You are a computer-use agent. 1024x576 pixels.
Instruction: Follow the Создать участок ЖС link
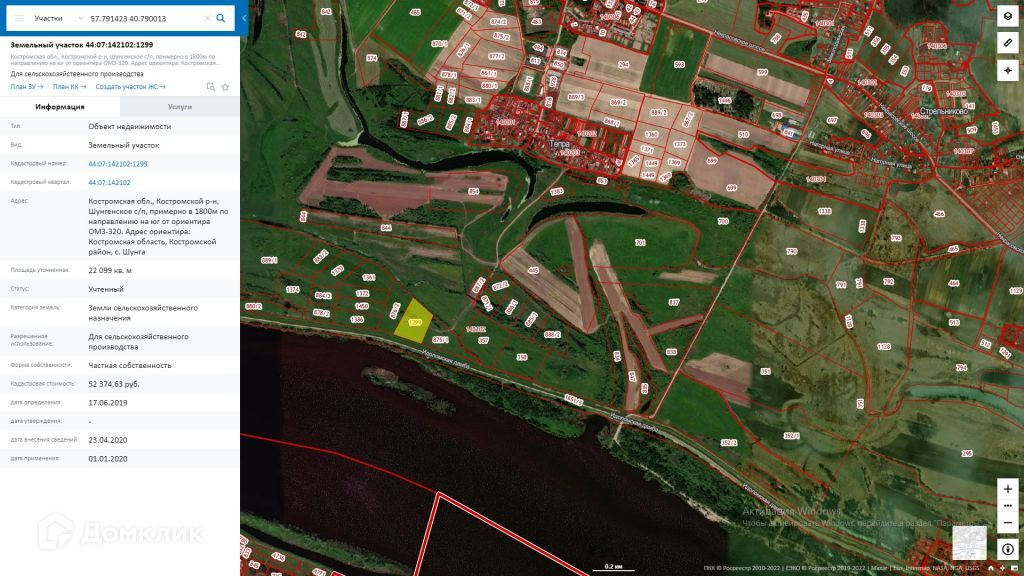coord(130,87)
